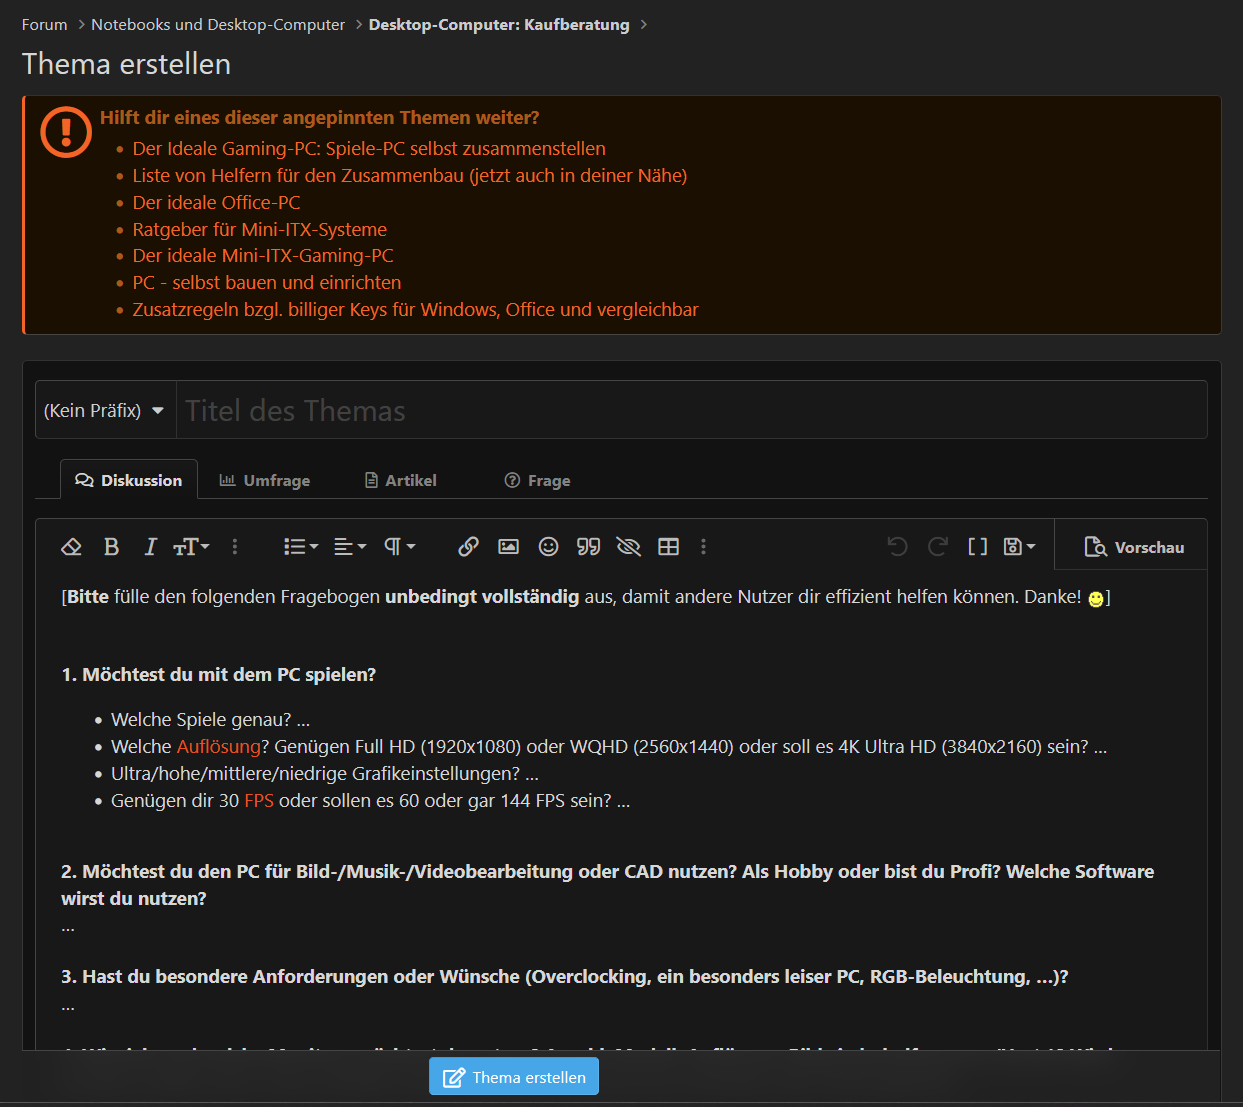1243x1107 pixels.
Task: Open the (Kein Präfix) prefix dropdown
Action: click(x=105, y=410)
